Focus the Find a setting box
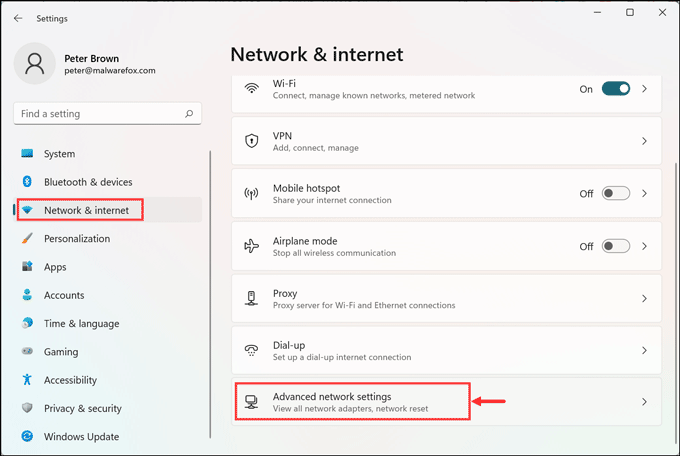 100,114
